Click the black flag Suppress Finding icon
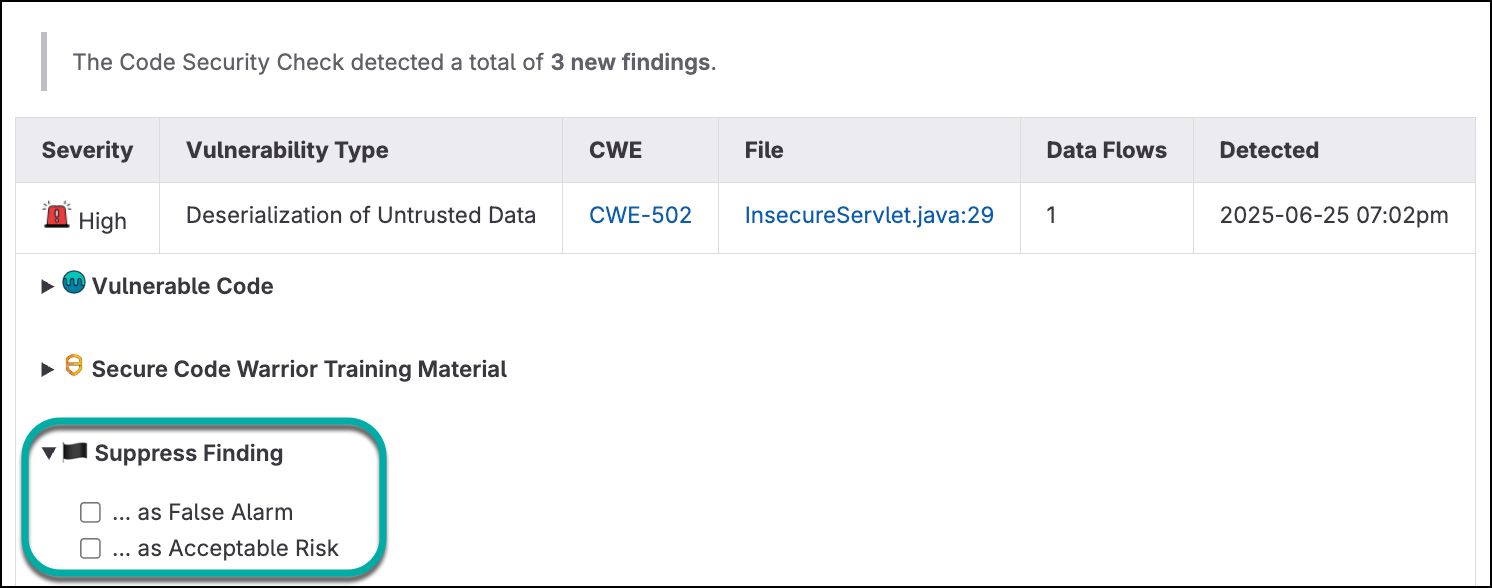Viewport: 1492px width, 588px height. click(x=75, y=452)
